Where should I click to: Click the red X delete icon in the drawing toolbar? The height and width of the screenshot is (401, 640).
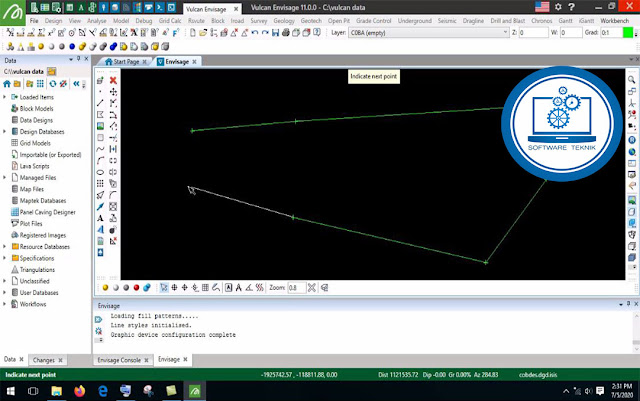pos(113,80)
